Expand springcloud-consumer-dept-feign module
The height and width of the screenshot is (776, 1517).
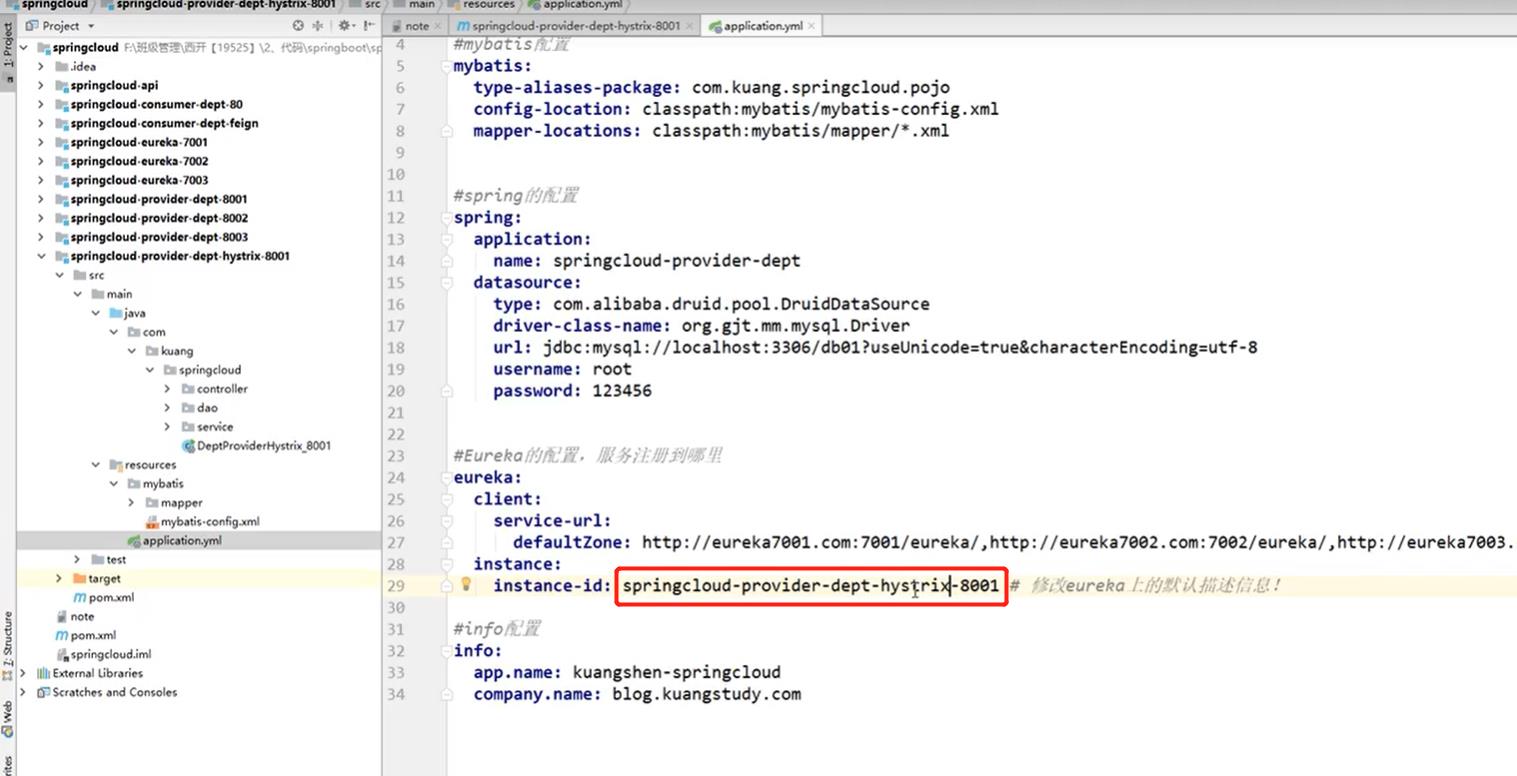point(41,124)
